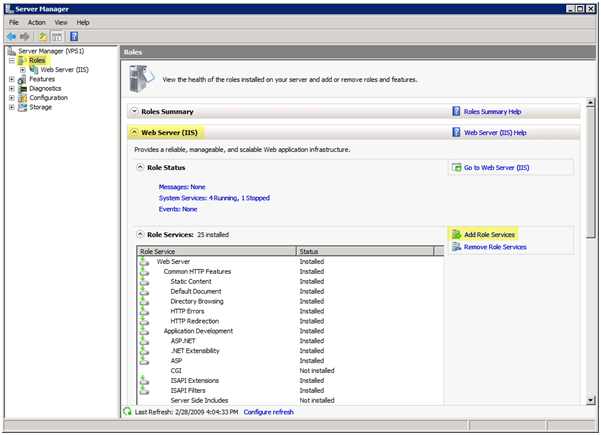Click installed icon beside HTTP Errors row
The width and height of the screenshot is (601, 435).
click(x=144, y=311)
